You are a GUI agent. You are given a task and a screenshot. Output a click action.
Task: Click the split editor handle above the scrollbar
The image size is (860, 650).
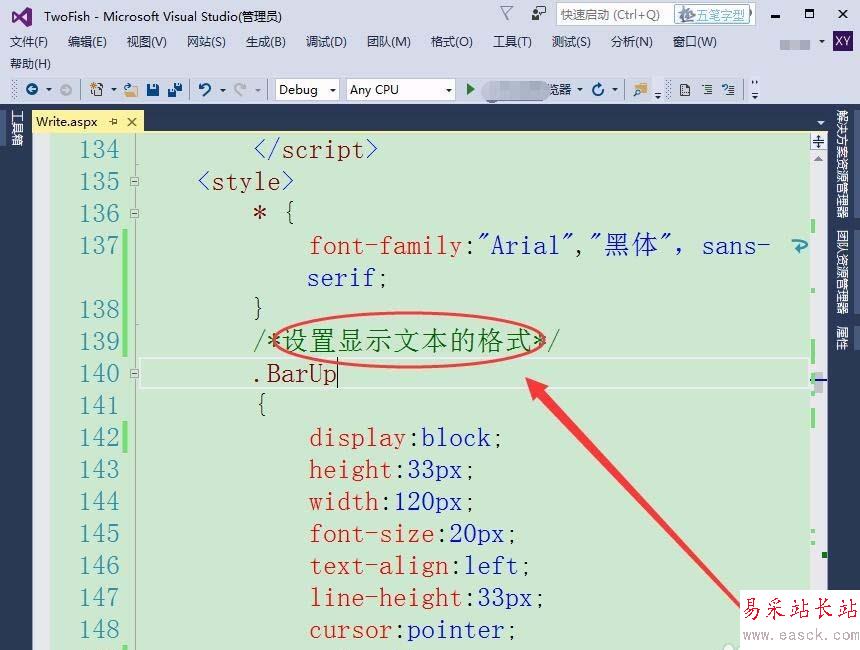818,142
